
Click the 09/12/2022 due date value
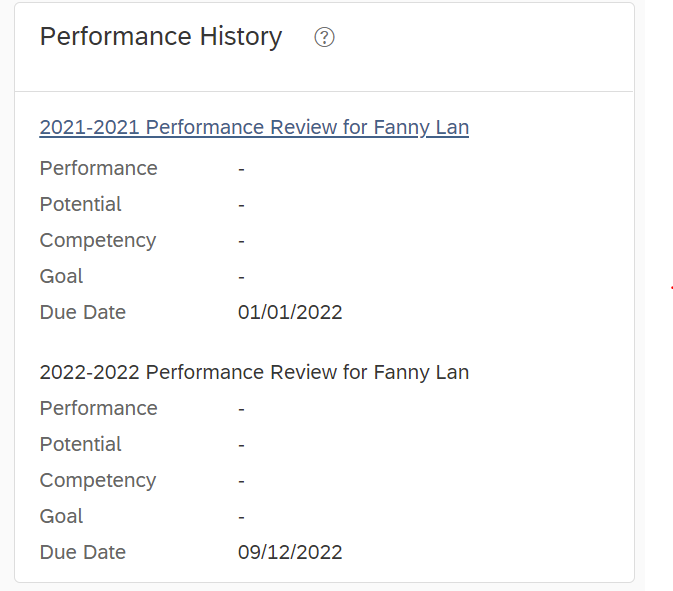point(290,552)
